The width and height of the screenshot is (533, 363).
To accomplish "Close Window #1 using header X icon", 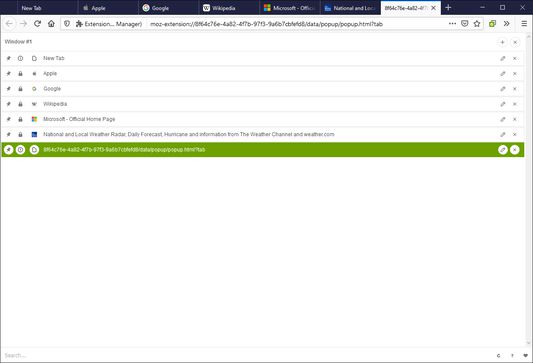I will click(515, 42).
